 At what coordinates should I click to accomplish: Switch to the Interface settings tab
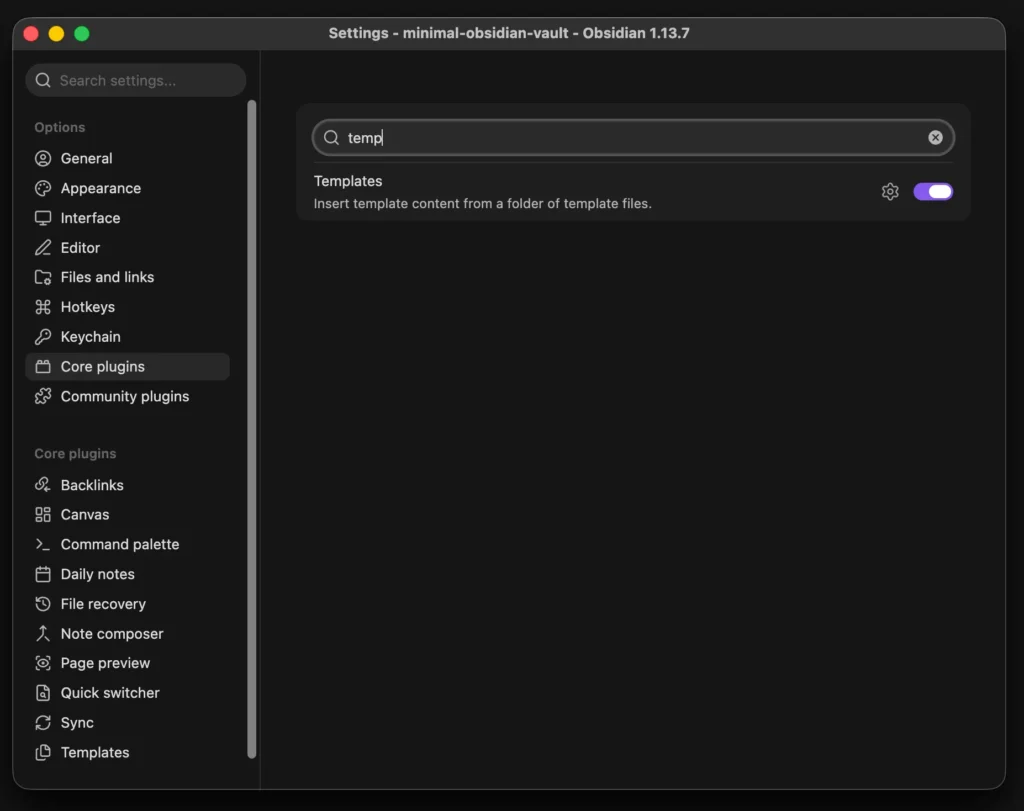(x=127, y=218)
